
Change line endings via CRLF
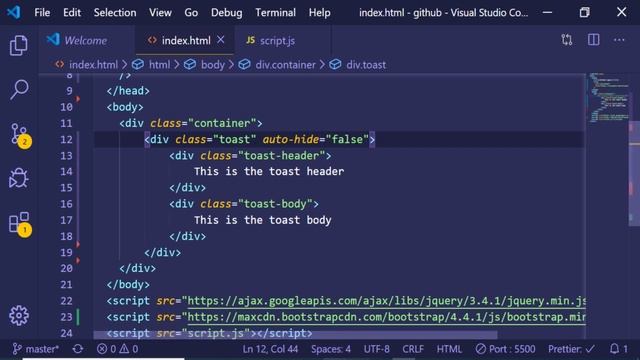pos(413,349)
